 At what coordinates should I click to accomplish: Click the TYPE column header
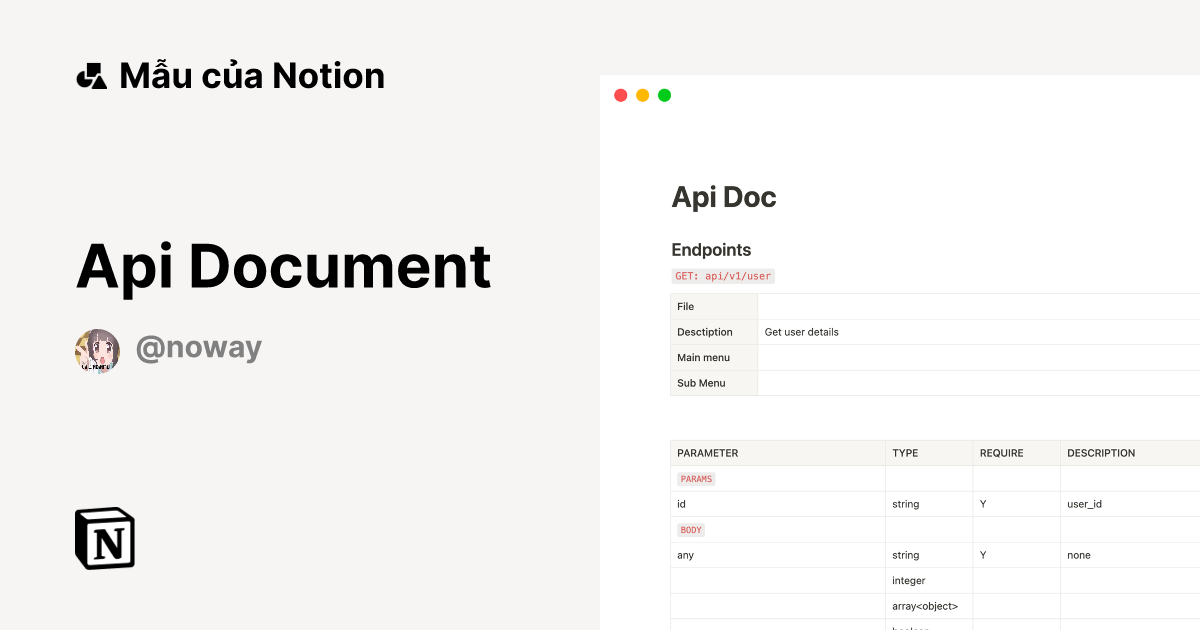[x=904, y=453]
